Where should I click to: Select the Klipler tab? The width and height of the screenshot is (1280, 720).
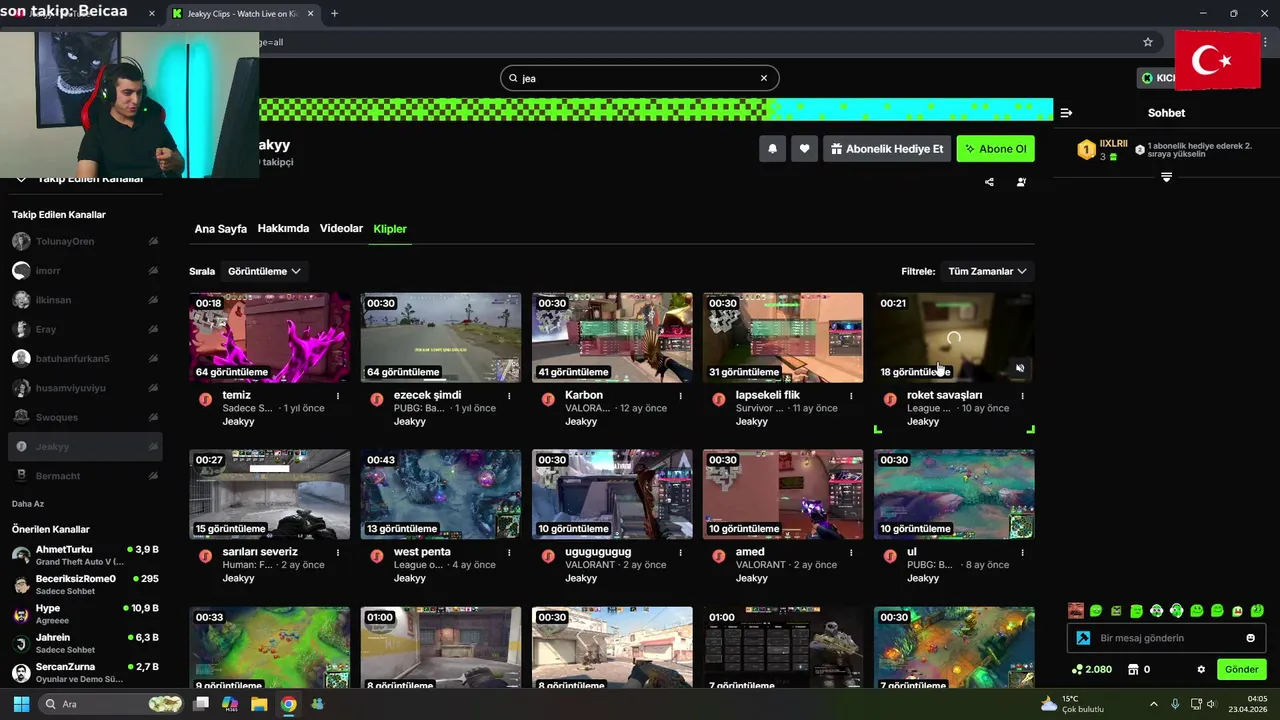pos(390,229)
